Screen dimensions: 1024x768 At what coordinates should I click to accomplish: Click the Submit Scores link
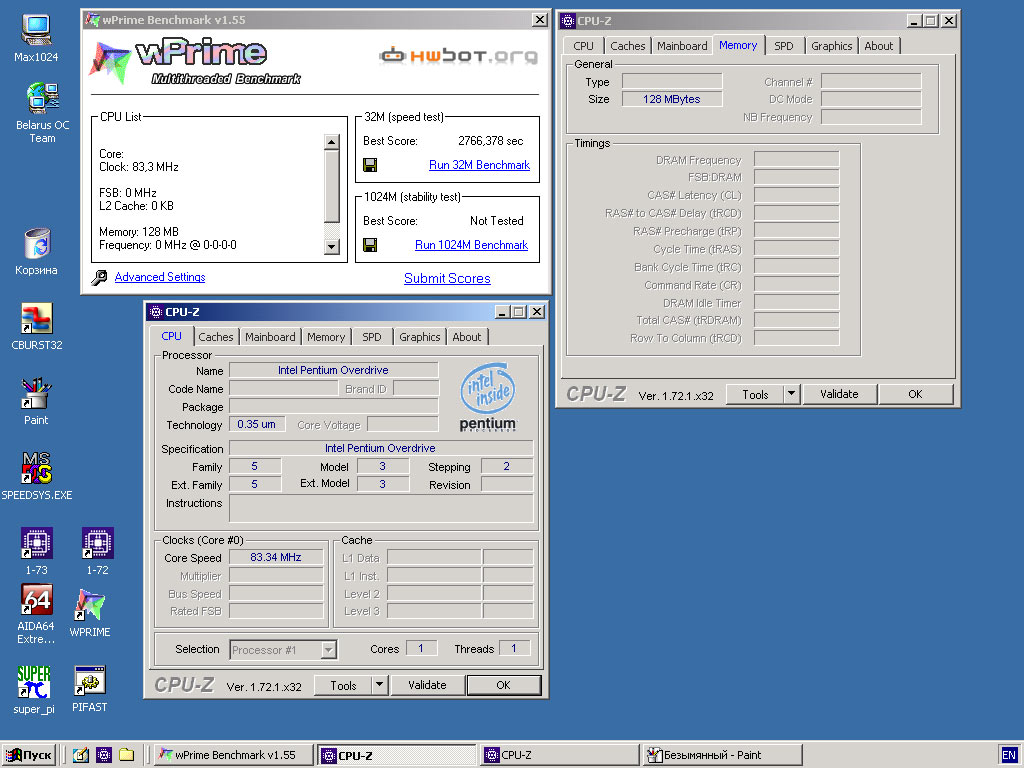447,279
